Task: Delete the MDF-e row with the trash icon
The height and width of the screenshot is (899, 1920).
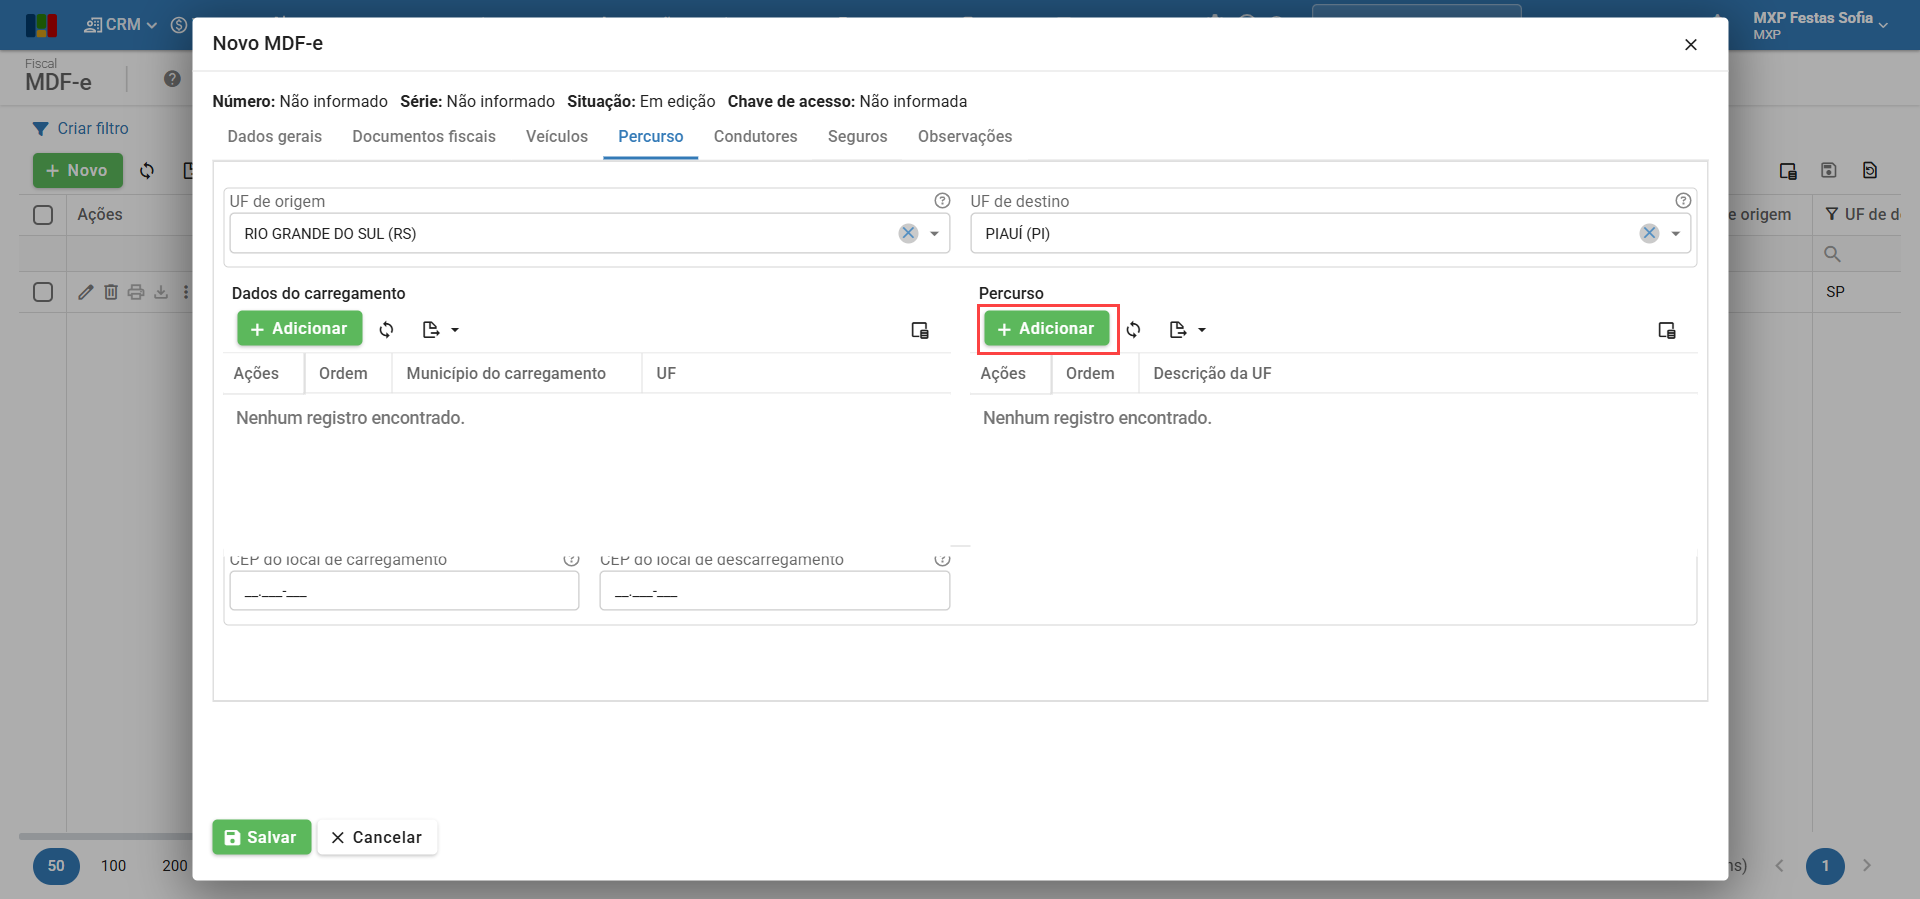Action: [111, 292]
